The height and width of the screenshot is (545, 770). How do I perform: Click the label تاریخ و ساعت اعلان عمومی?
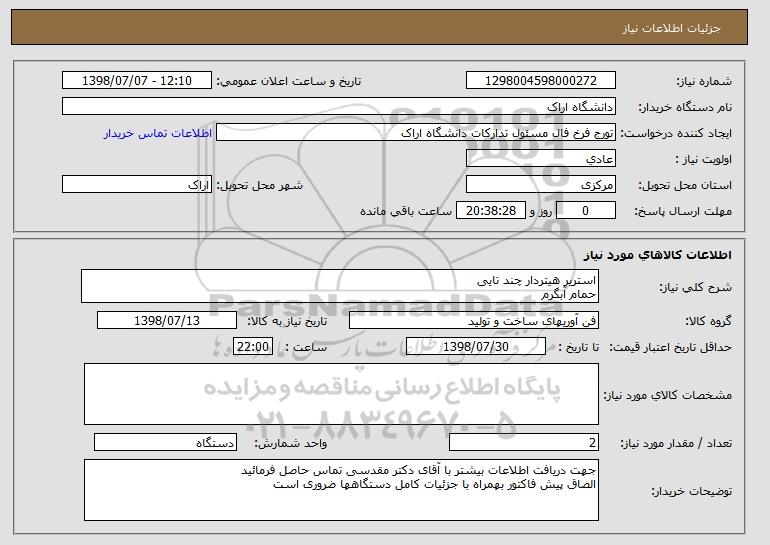point(289,81)
